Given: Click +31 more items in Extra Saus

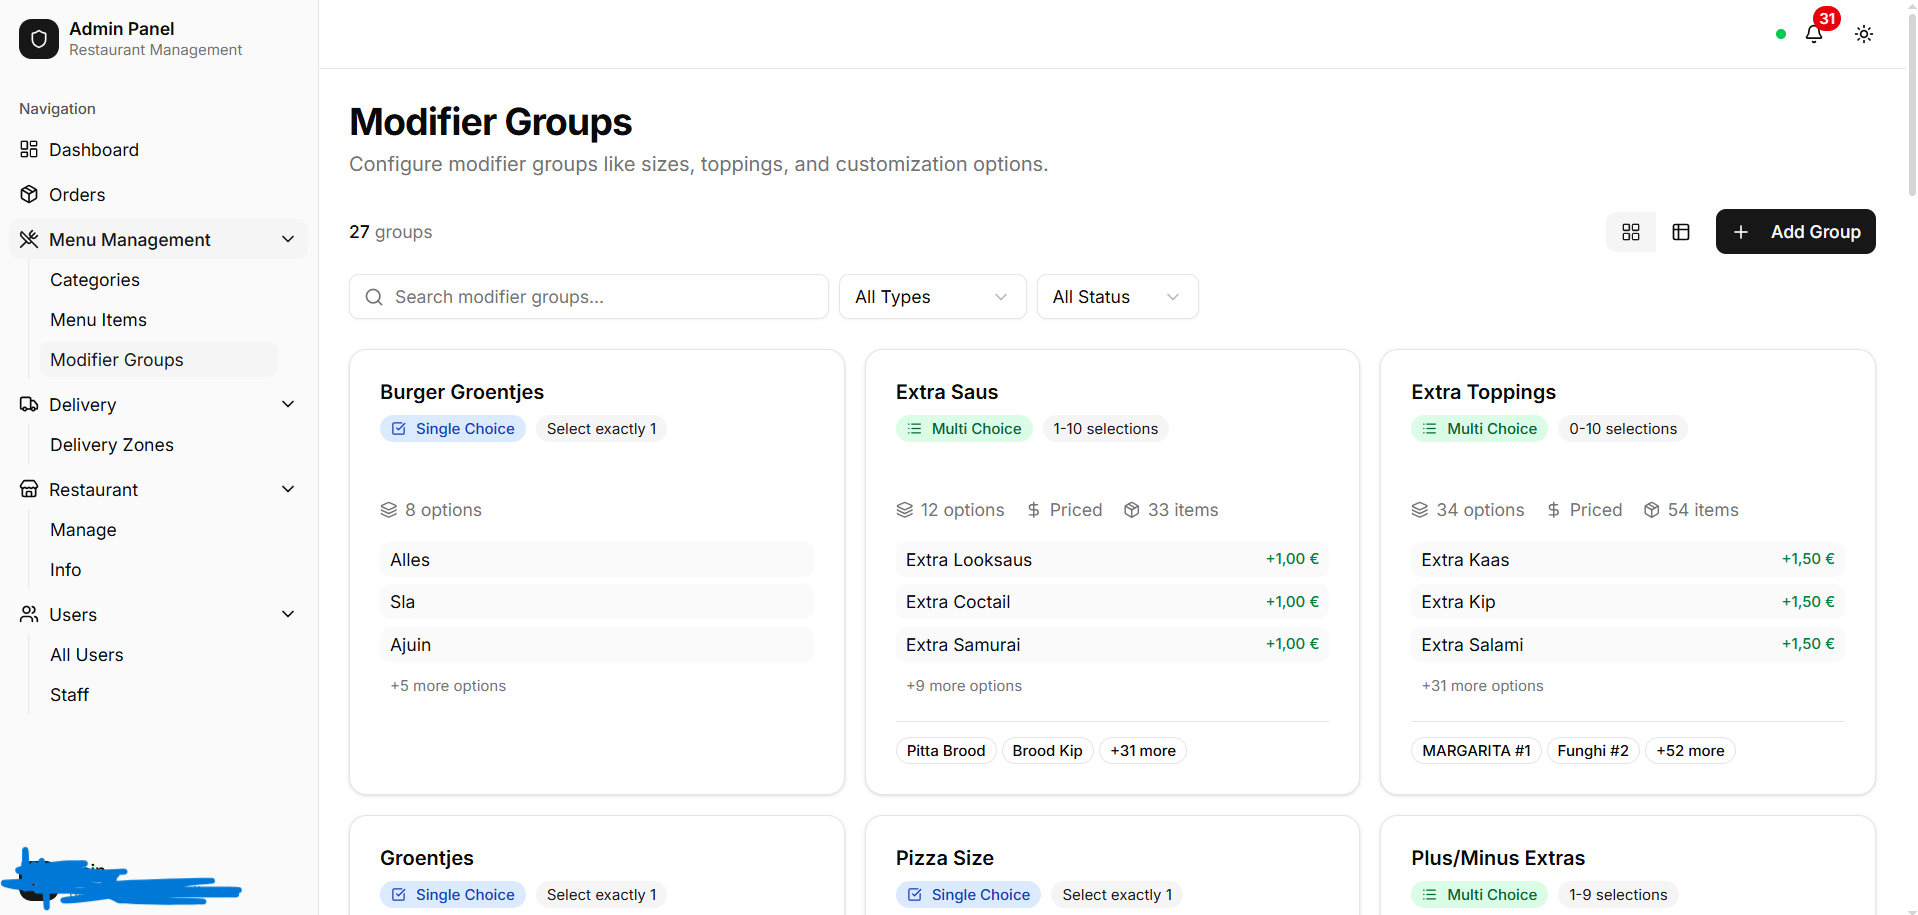Looking at the screenshot, I should 1142,751.
